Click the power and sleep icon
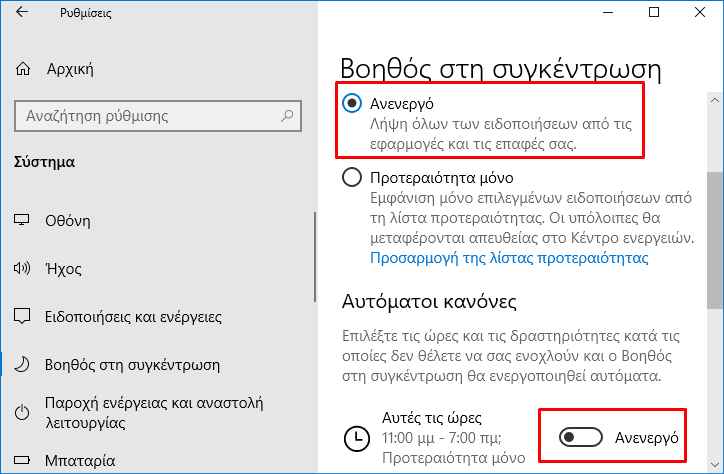The image size is (724, 474). pyautogui.click(x=24, y=413)
